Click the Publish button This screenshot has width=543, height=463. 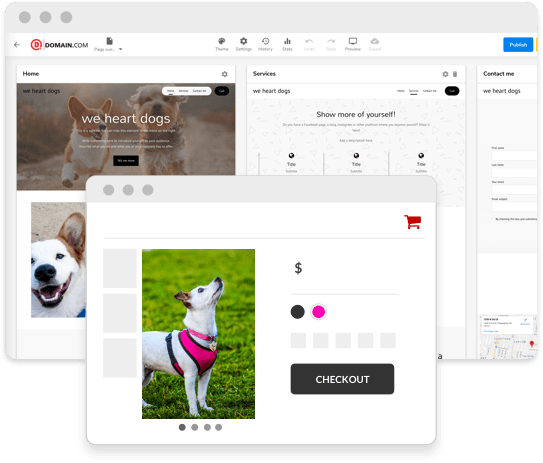click(x=518, y=45)
